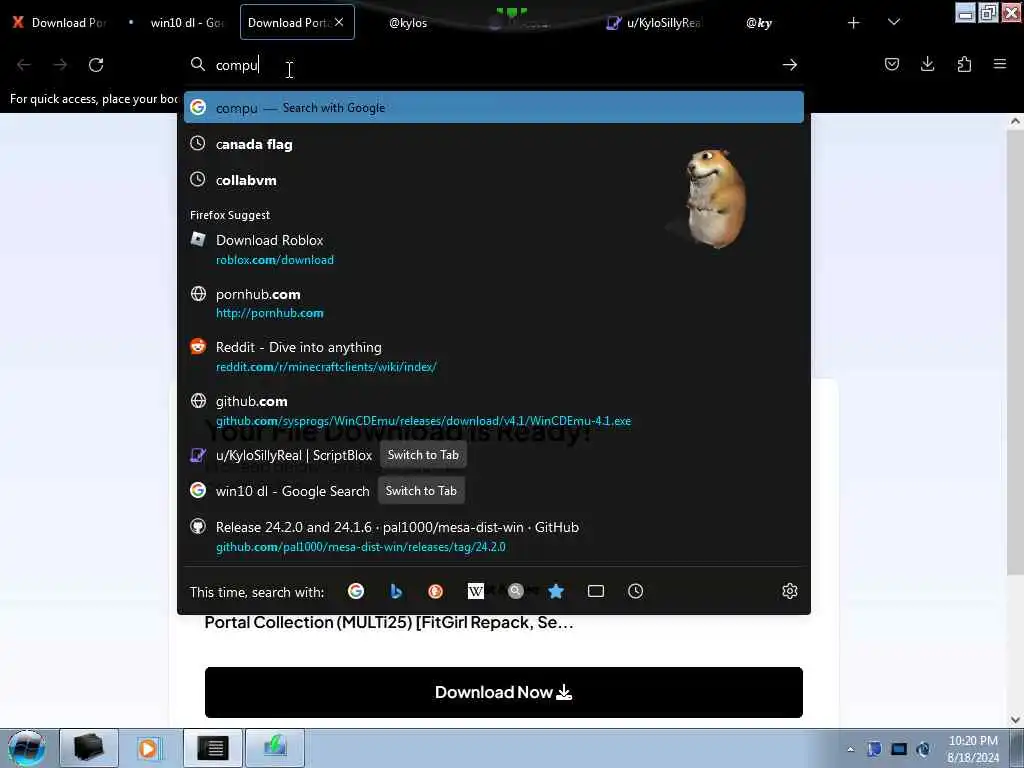Open Reddit Dive into anything suggestion
Image resolution: width=1024 pixels, height=768 pixels.
(494, 357)
